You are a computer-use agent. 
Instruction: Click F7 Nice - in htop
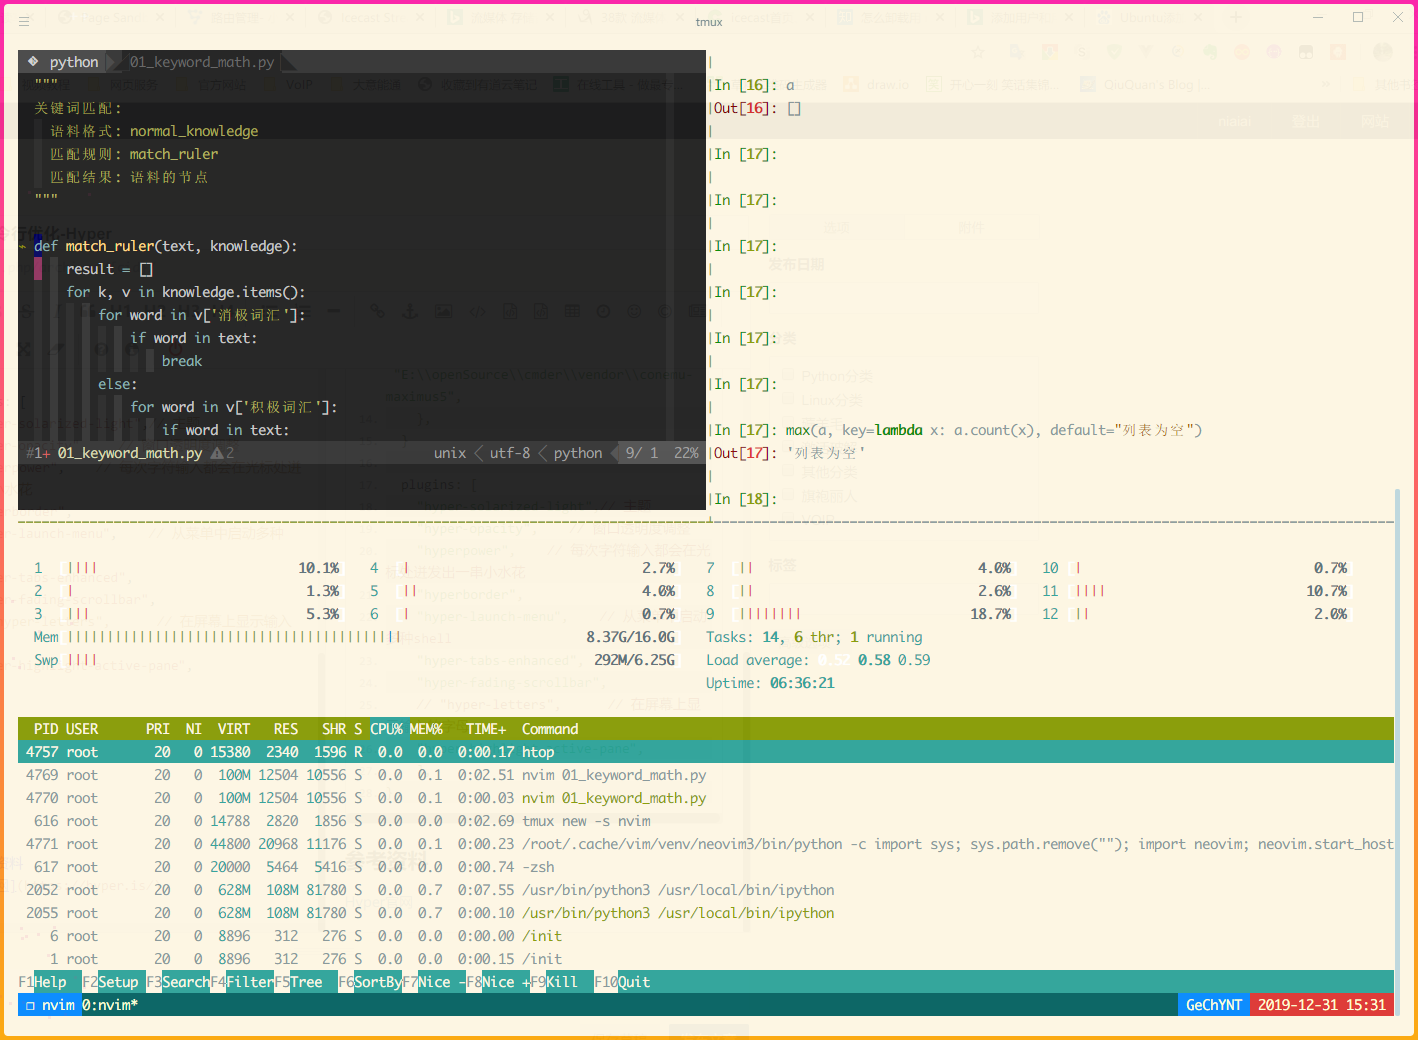[x=434, y=982]
